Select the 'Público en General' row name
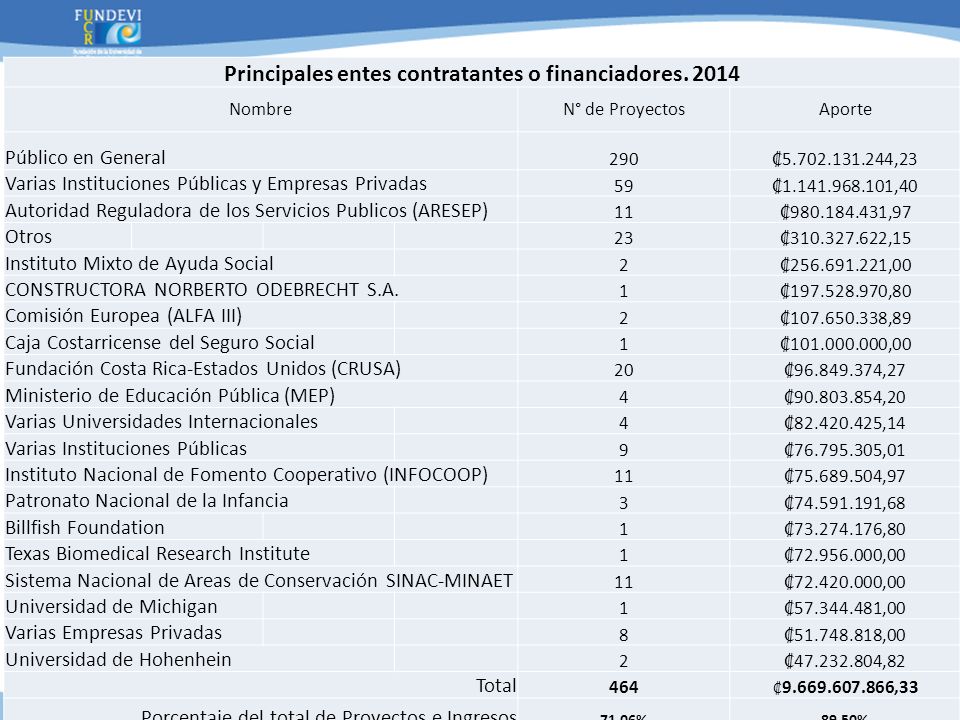The width and height of the screenshot is (960, 720). point(85,157)
